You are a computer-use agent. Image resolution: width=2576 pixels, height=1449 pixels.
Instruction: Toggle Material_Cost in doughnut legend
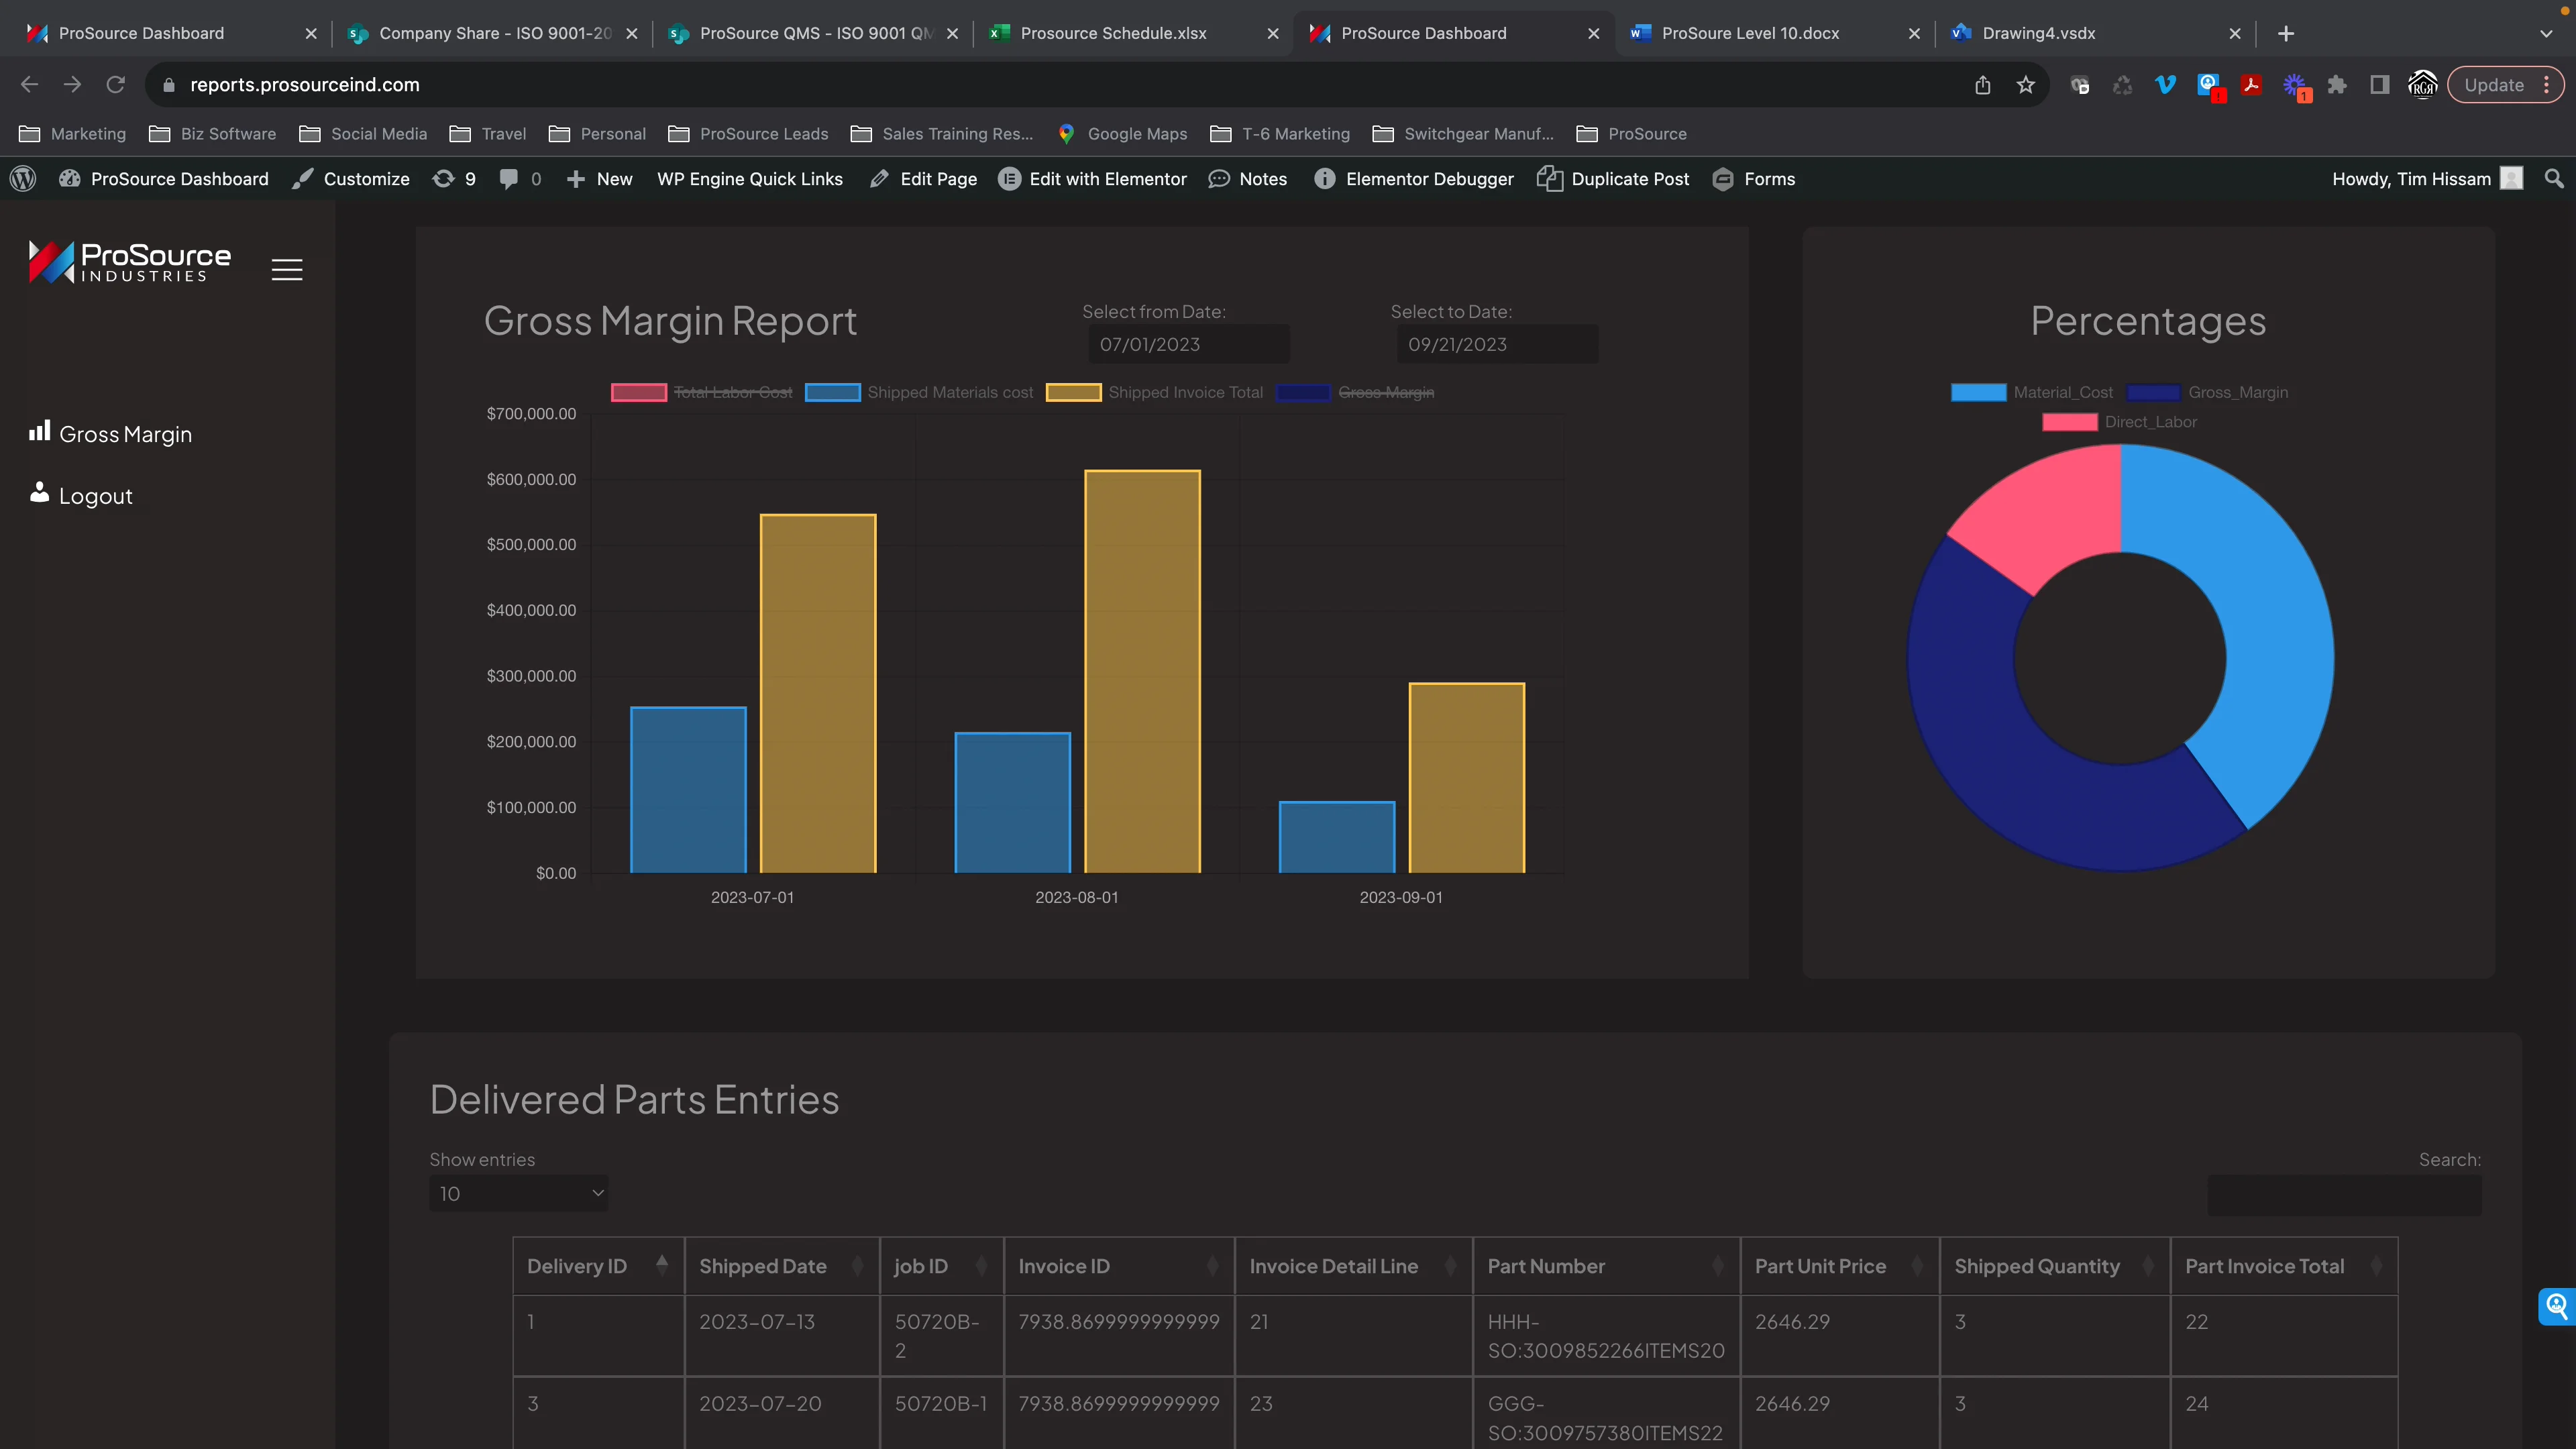tap(2031, 392)
